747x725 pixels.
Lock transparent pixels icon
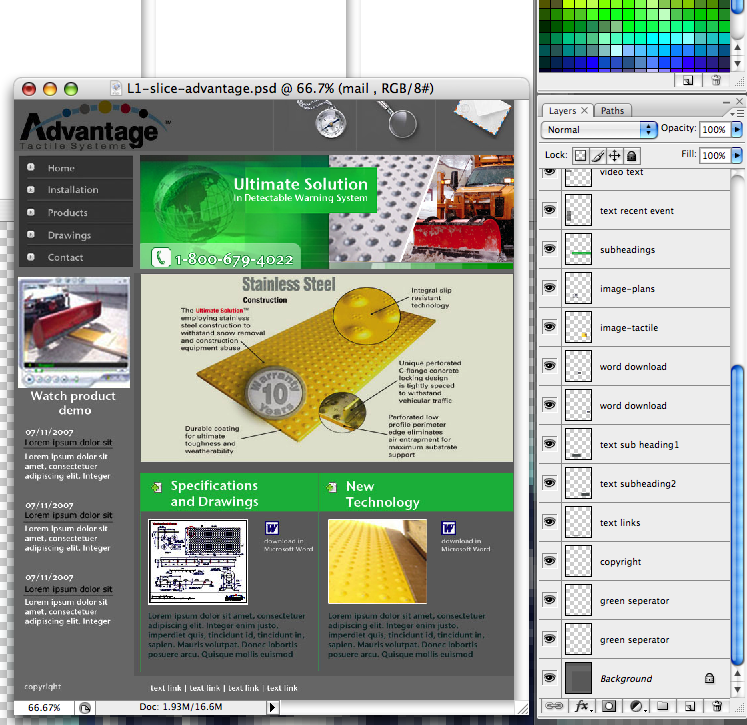580,156
